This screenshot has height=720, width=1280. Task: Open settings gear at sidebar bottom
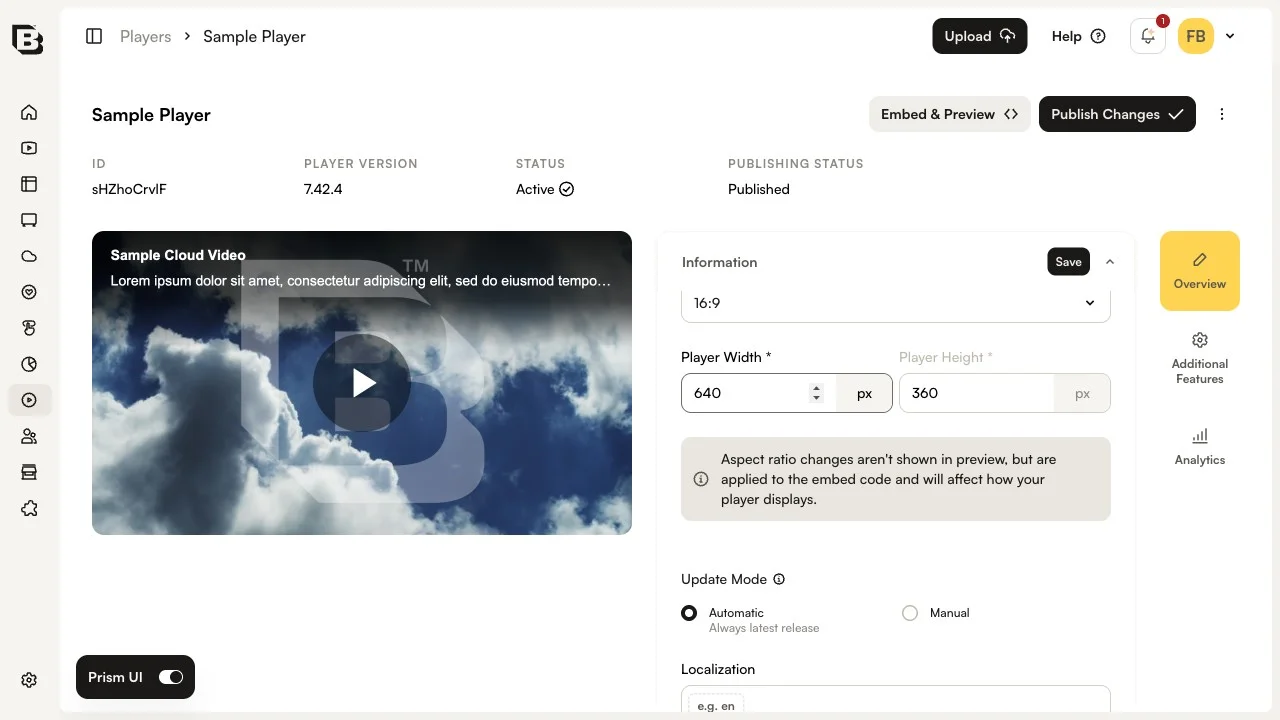pos(29,680)
